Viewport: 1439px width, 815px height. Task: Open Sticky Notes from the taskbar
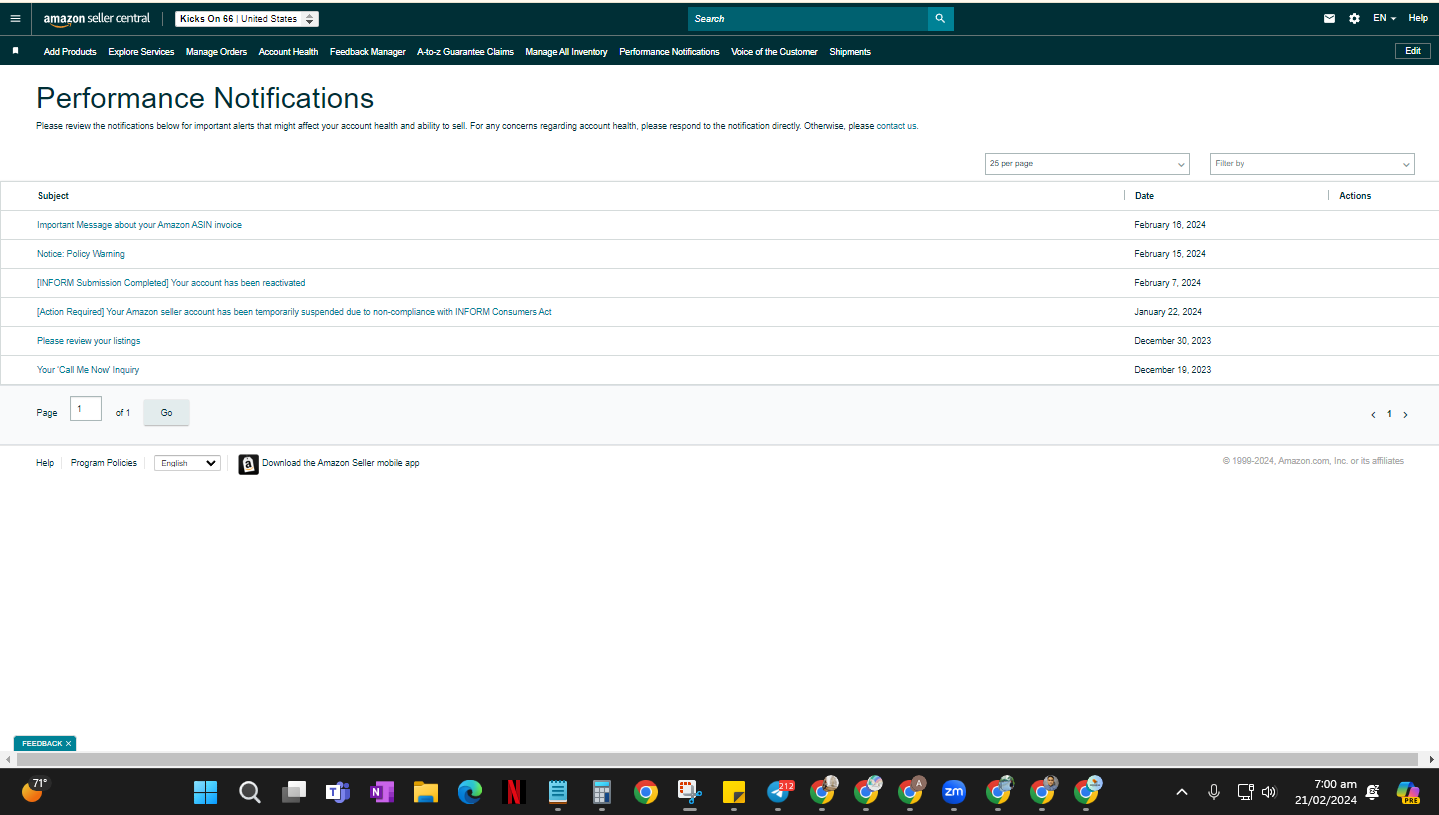click(x=734, y=792)
